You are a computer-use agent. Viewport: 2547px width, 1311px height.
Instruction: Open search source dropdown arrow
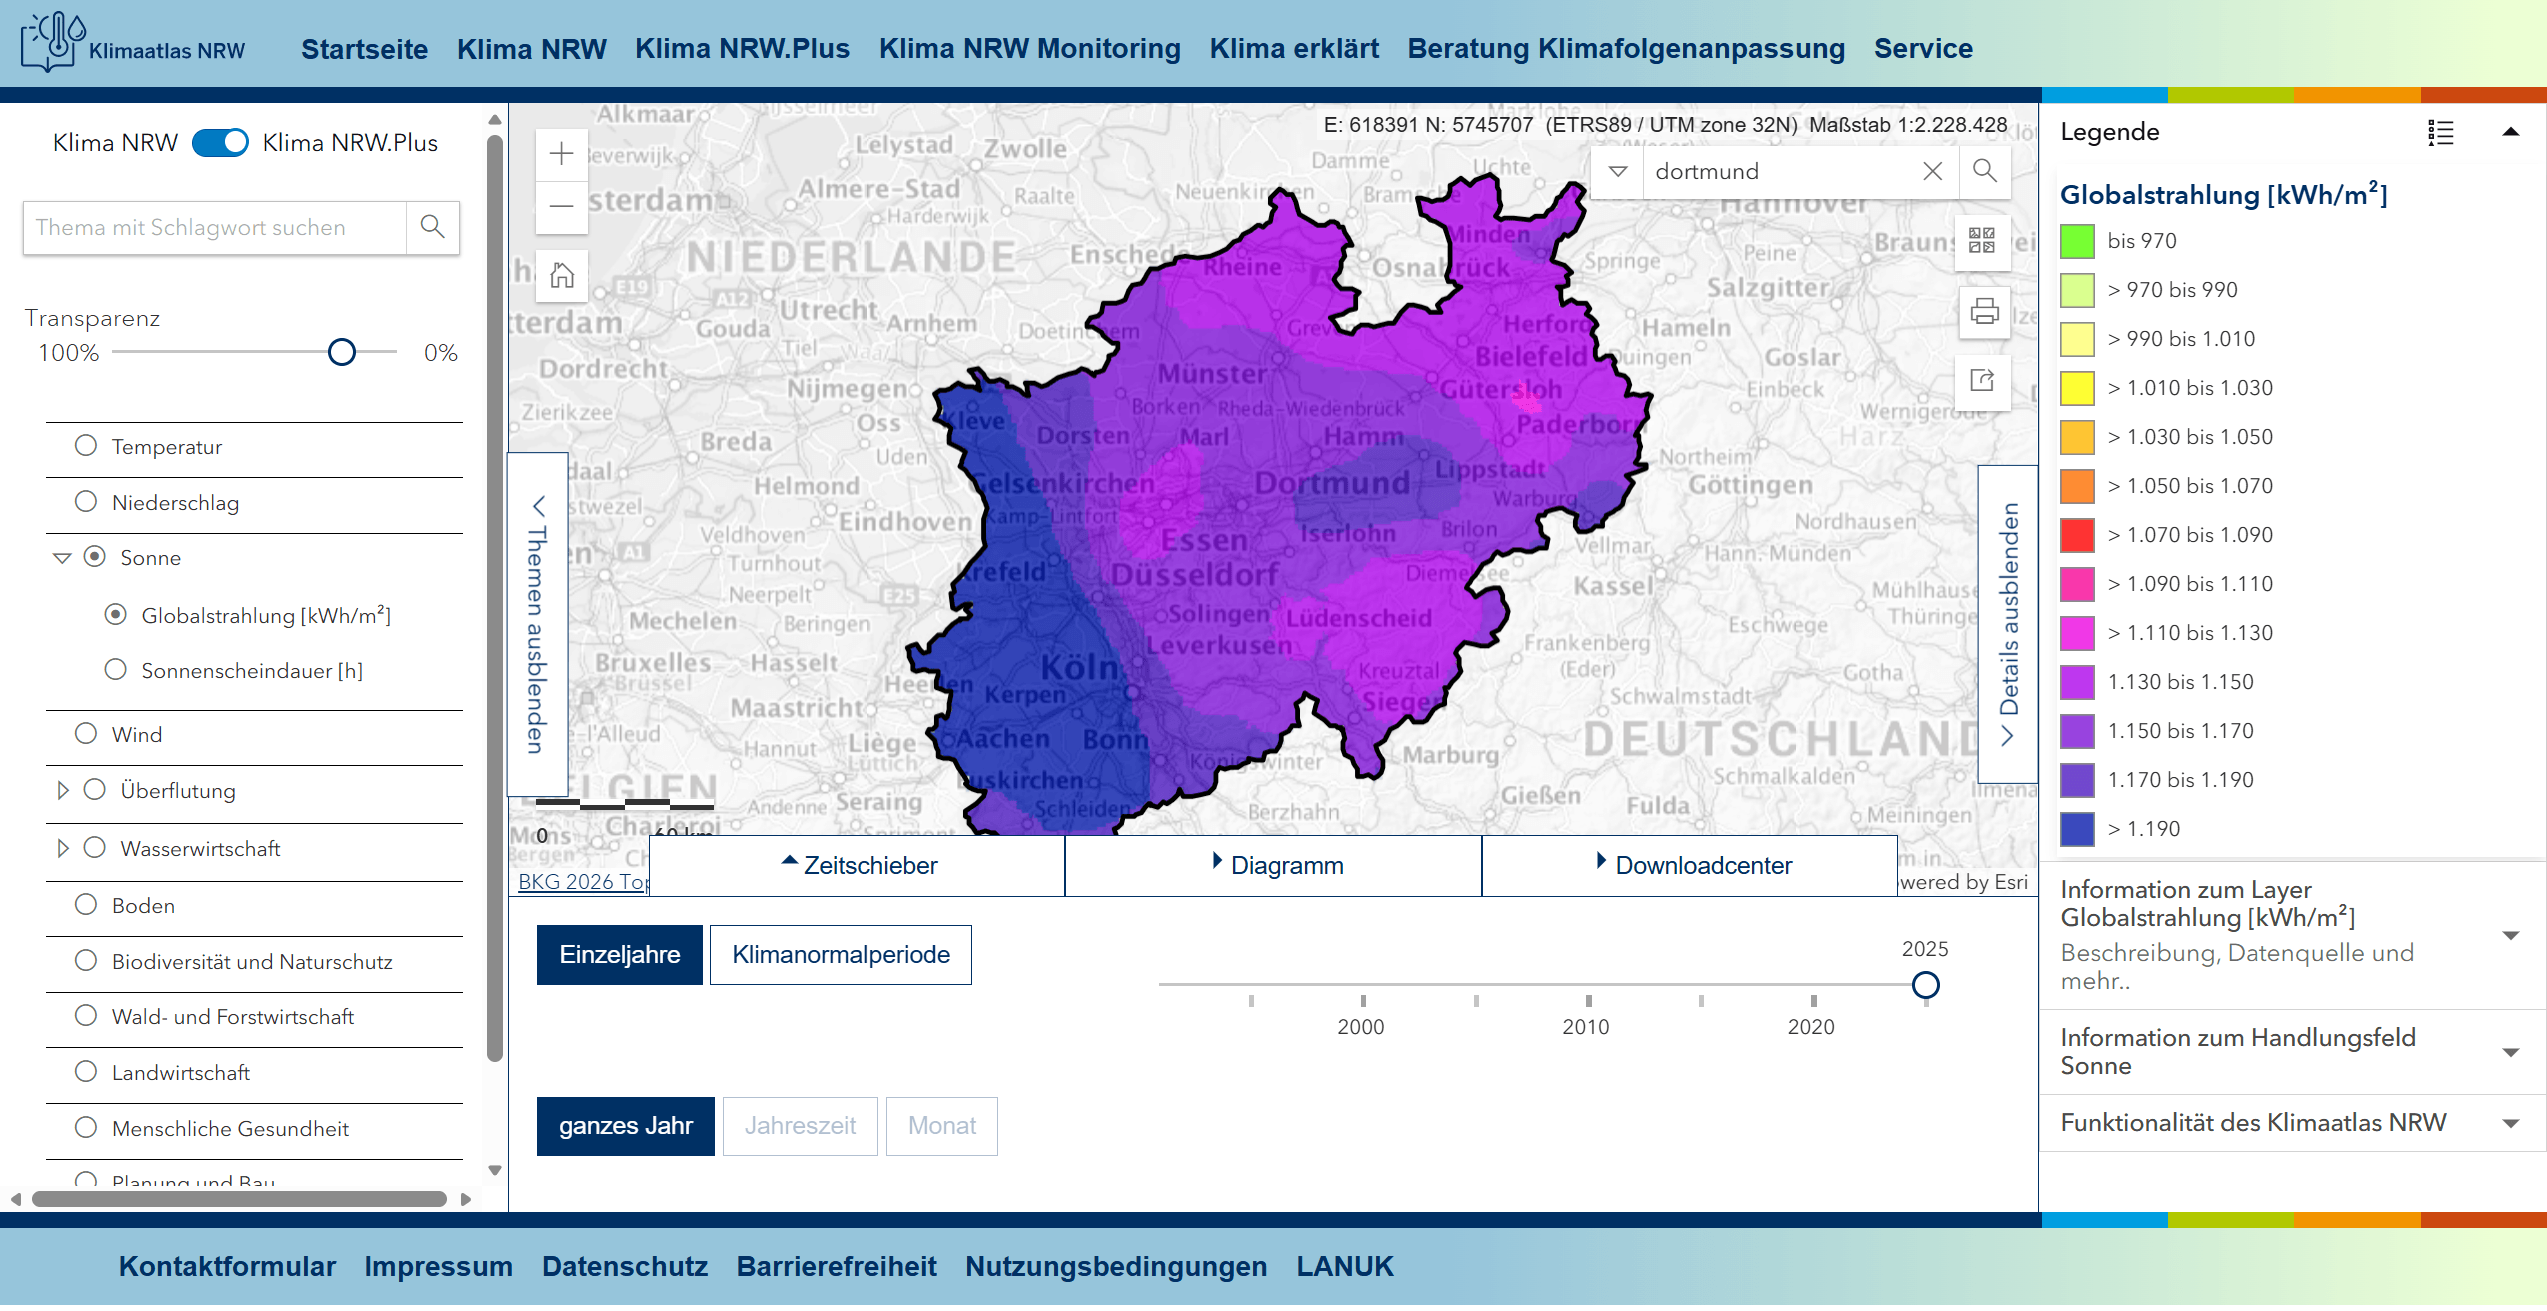1617,172
